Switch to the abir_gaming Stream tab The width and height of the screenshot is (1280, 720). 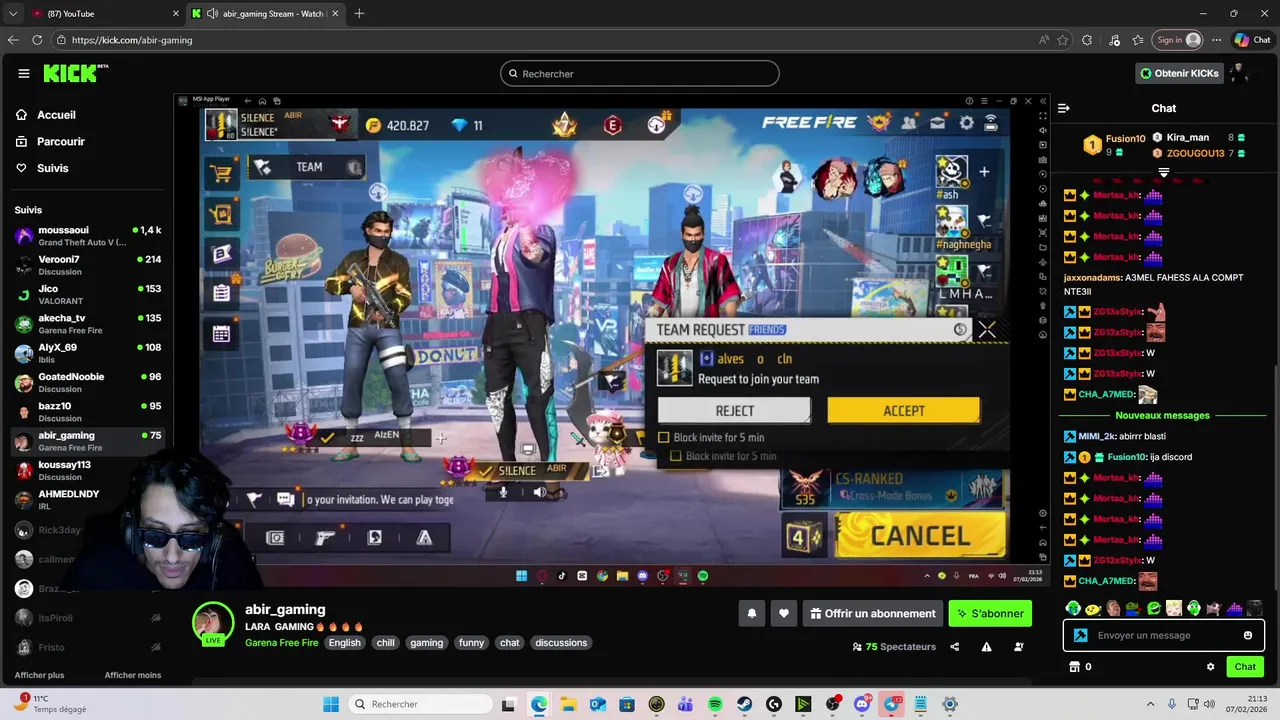(267, 14)
